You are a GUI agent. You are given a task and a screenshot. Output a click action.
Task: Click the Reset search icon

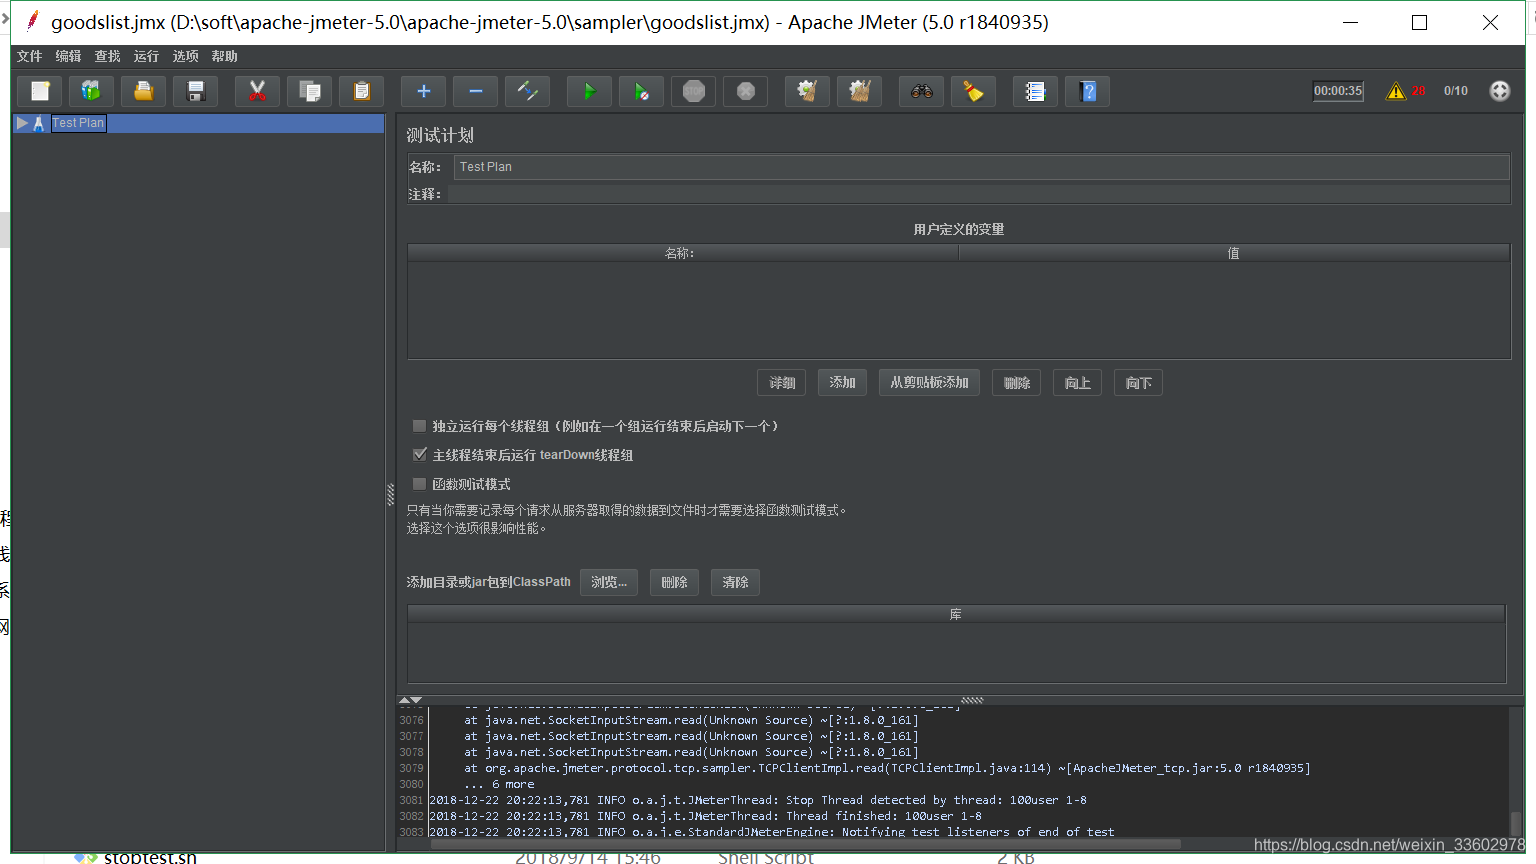(x=973, y=91)
